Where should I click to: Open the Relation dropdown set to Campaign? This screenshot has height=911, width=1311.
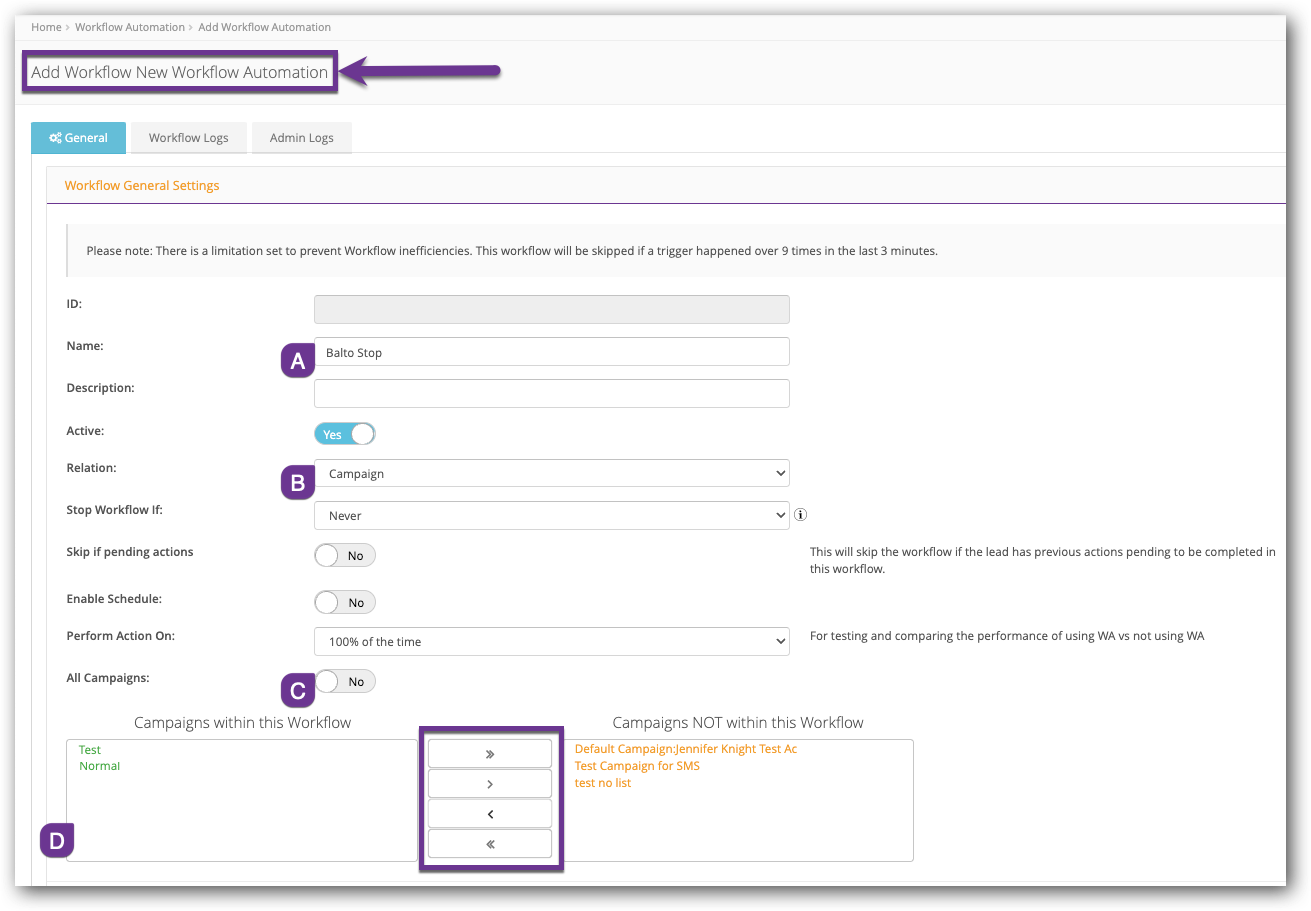pyautogui.click(x=552, y=474)
